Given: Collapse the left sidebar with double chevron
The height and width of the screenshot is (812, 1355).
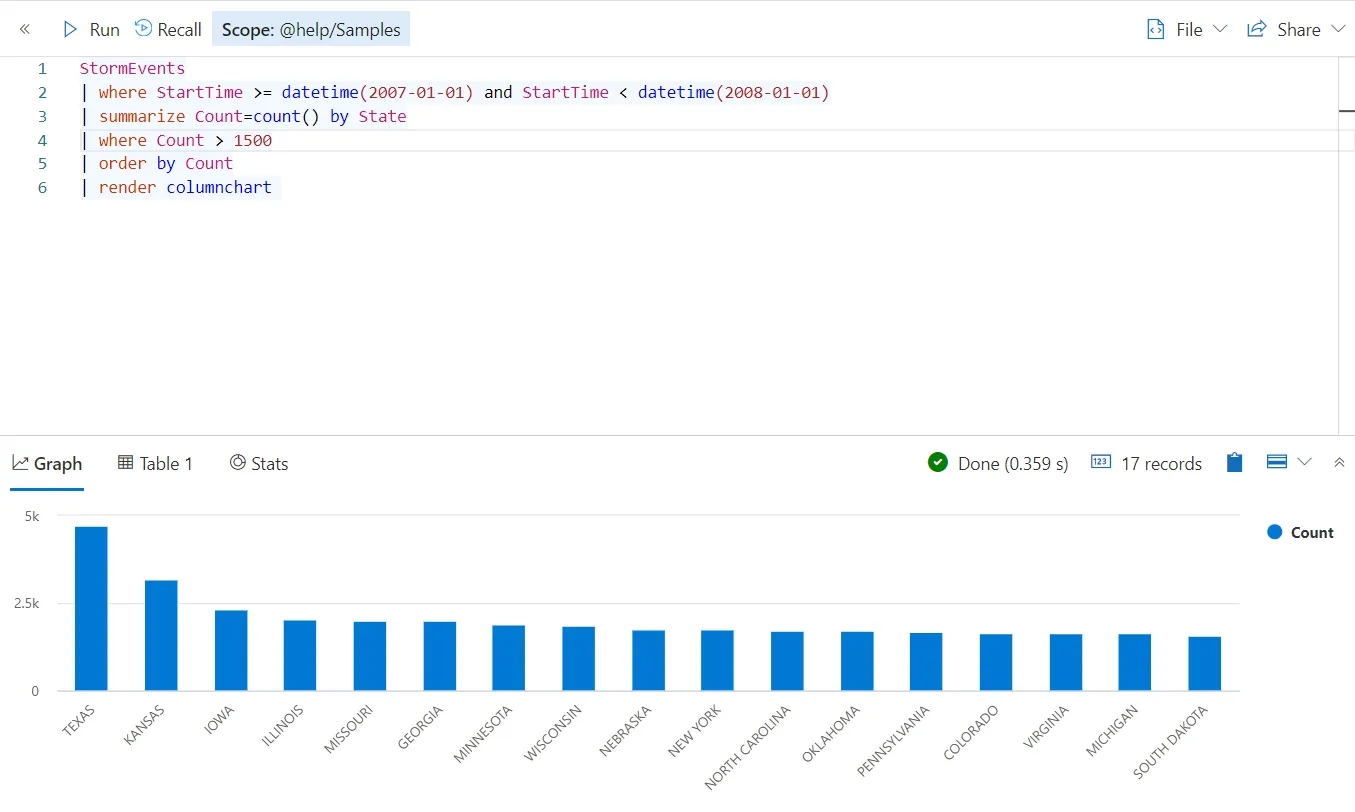Looking at the screenshot, I should 25,29.
